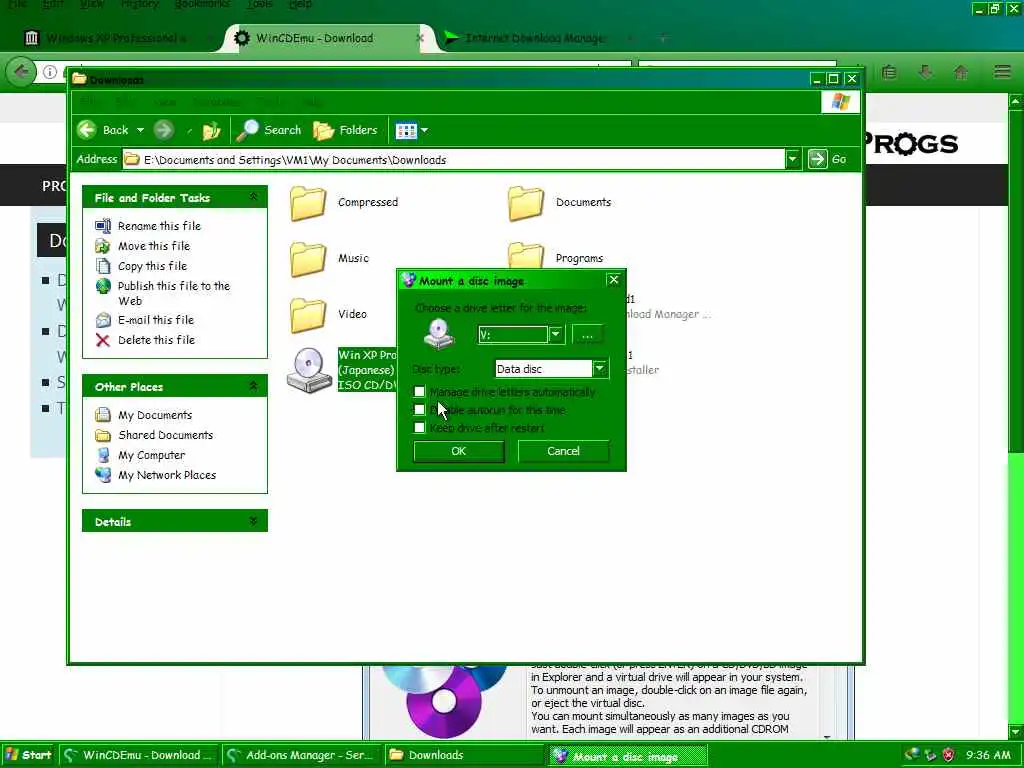This screenshot has width=1024, height=768.
Task: Open the Back history dropdown arrow
Action: coord(140,131)
